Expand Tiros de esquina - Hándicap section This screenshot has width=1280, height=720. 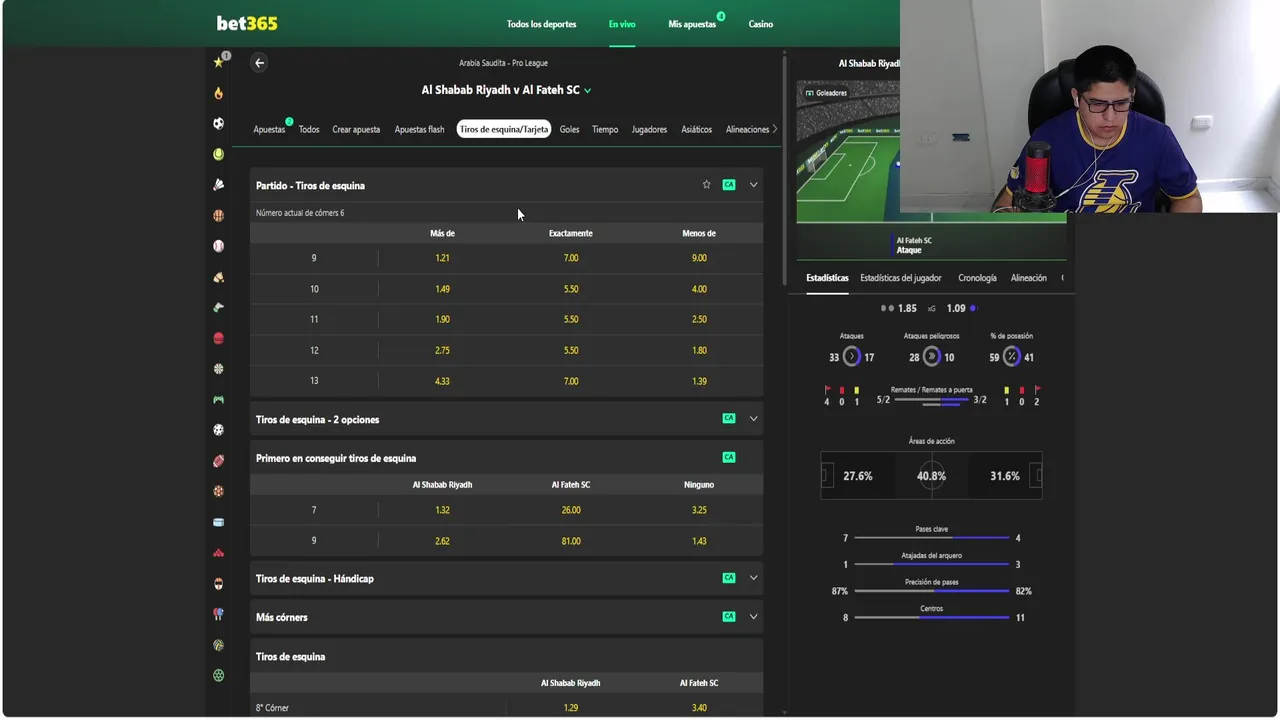(x=754, y=578)
